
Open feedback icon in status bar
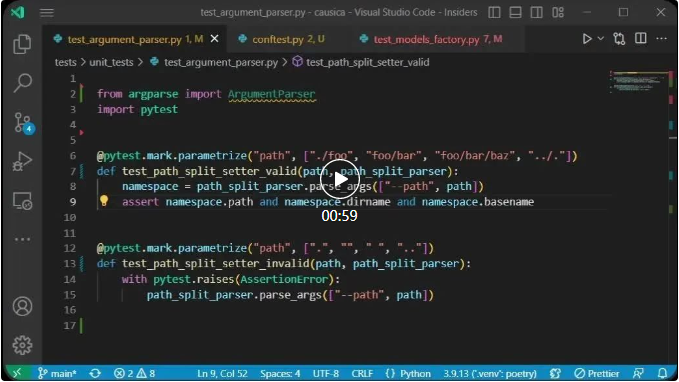coord(638,373)
